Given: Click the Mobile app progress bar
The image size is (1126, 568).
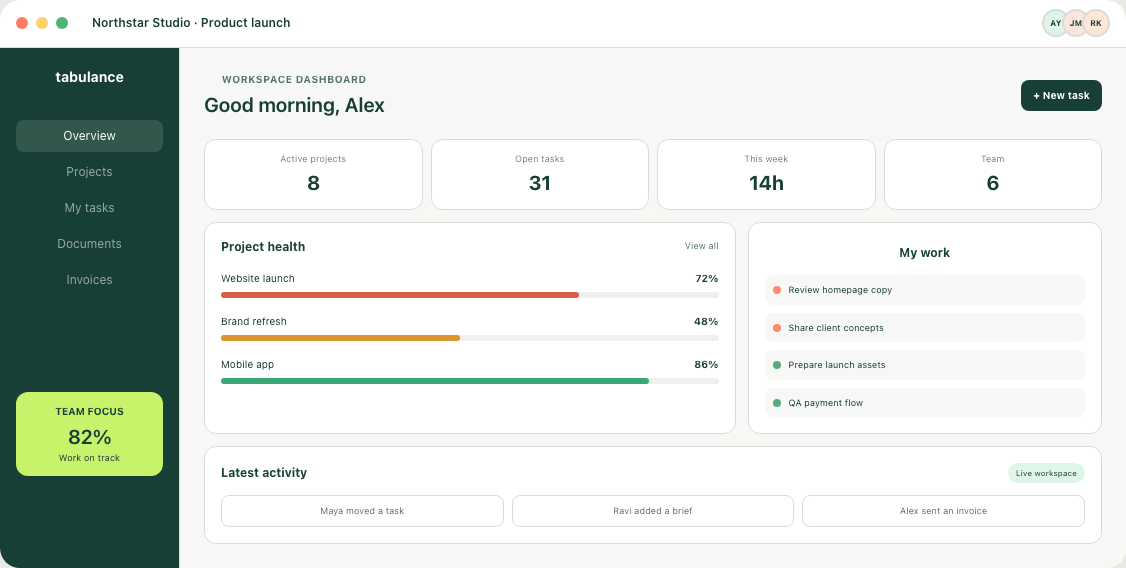Looking at the screenshot, I should (470, 381).
